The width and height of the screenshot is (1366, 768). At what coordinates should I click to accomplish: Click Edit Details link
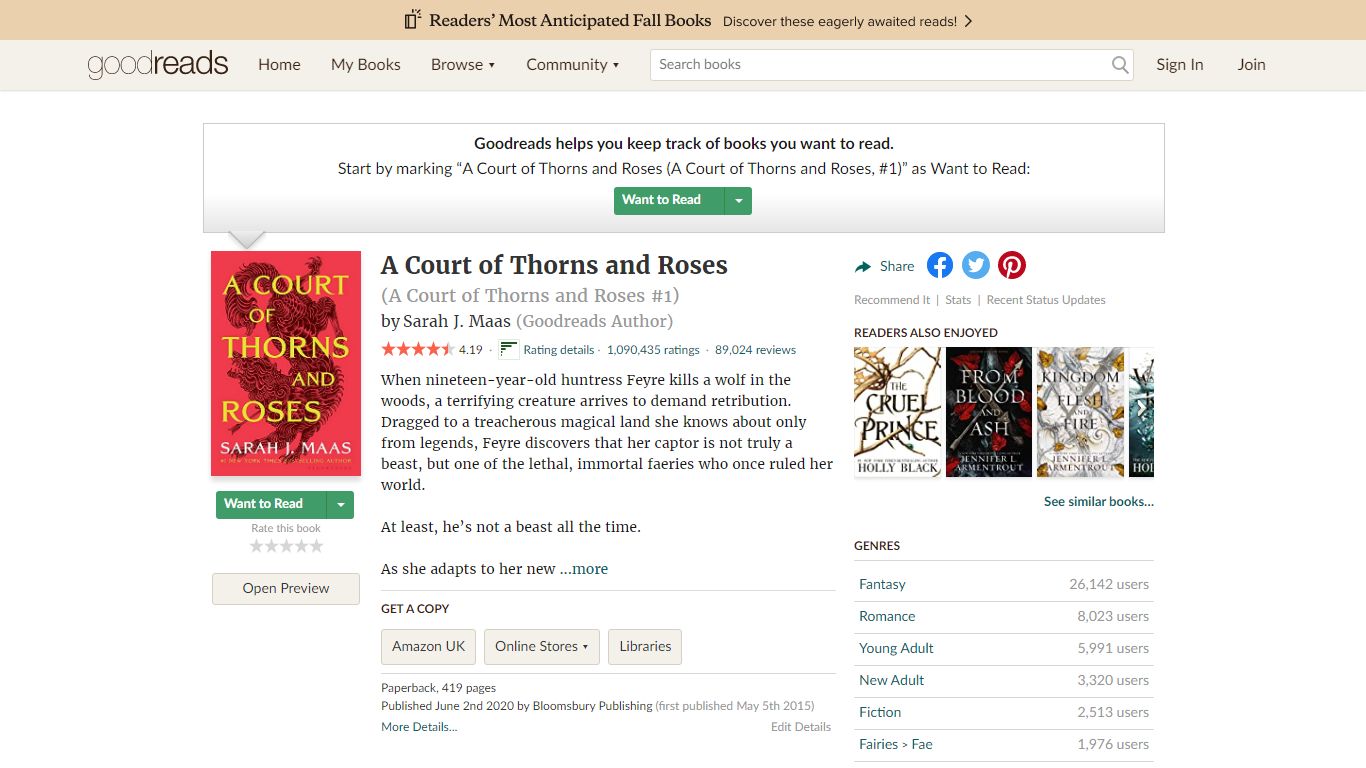click(x=801, y=727)
